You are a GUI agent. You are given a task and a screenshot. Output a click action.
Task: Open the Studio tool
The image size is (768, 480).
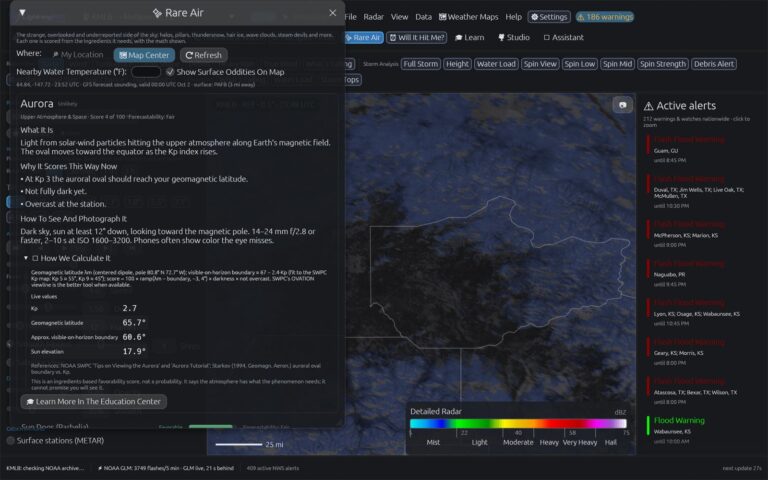click(x=514, y=37)
